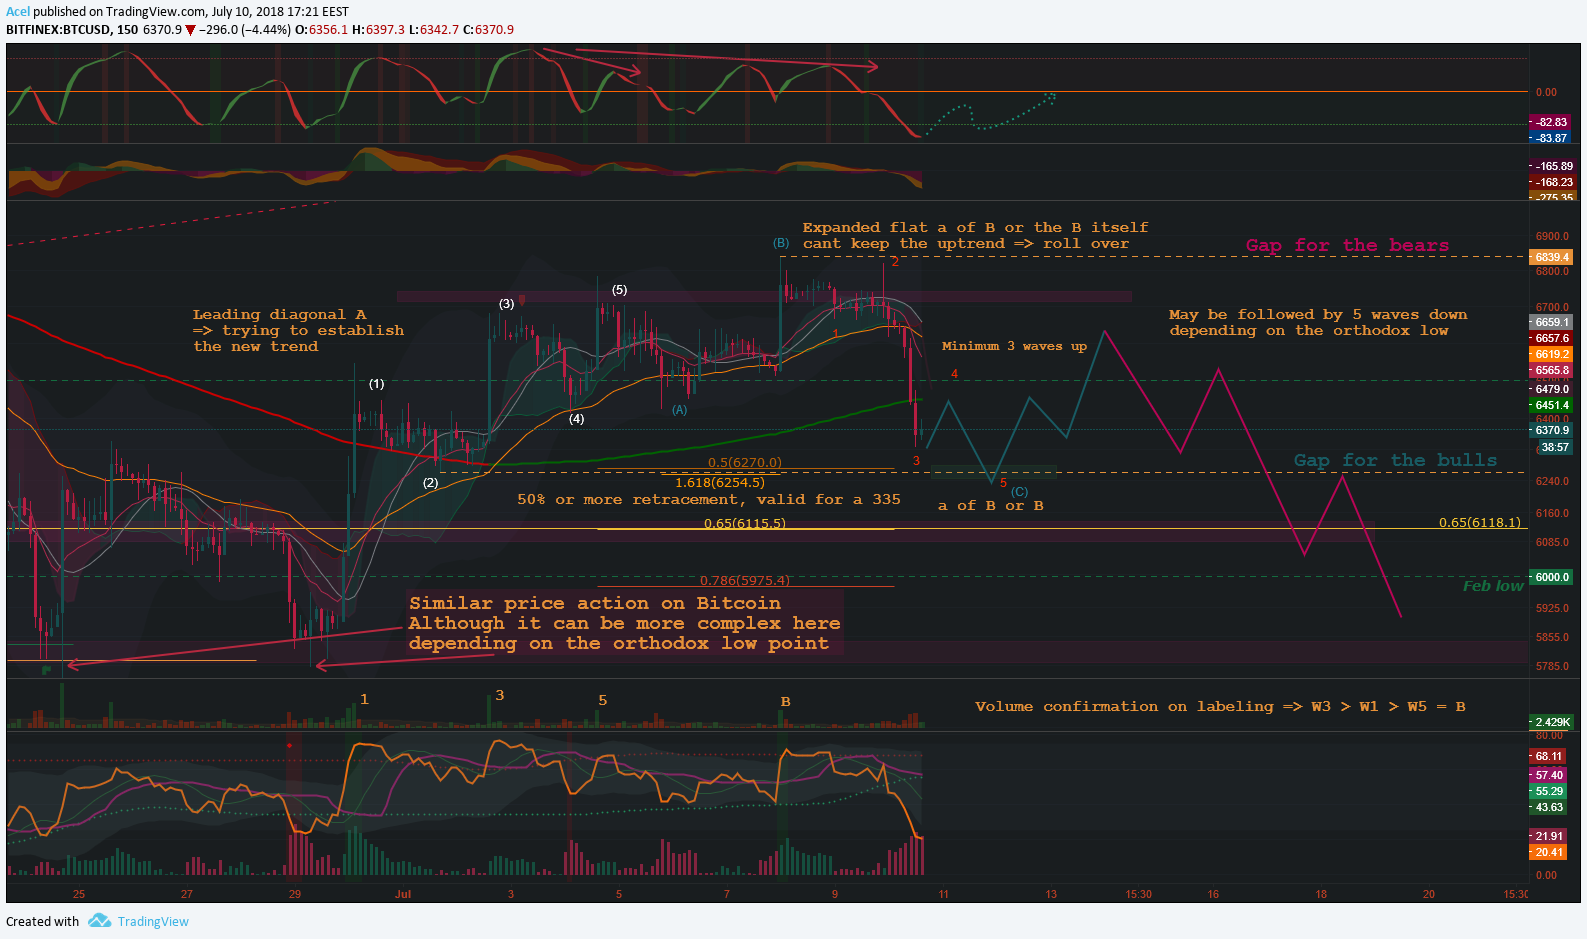Select the 'Volume confirmation on labeling' note
Image resolution: width=1587 pixels, height=939 pixels.
tap(1220, 706)
